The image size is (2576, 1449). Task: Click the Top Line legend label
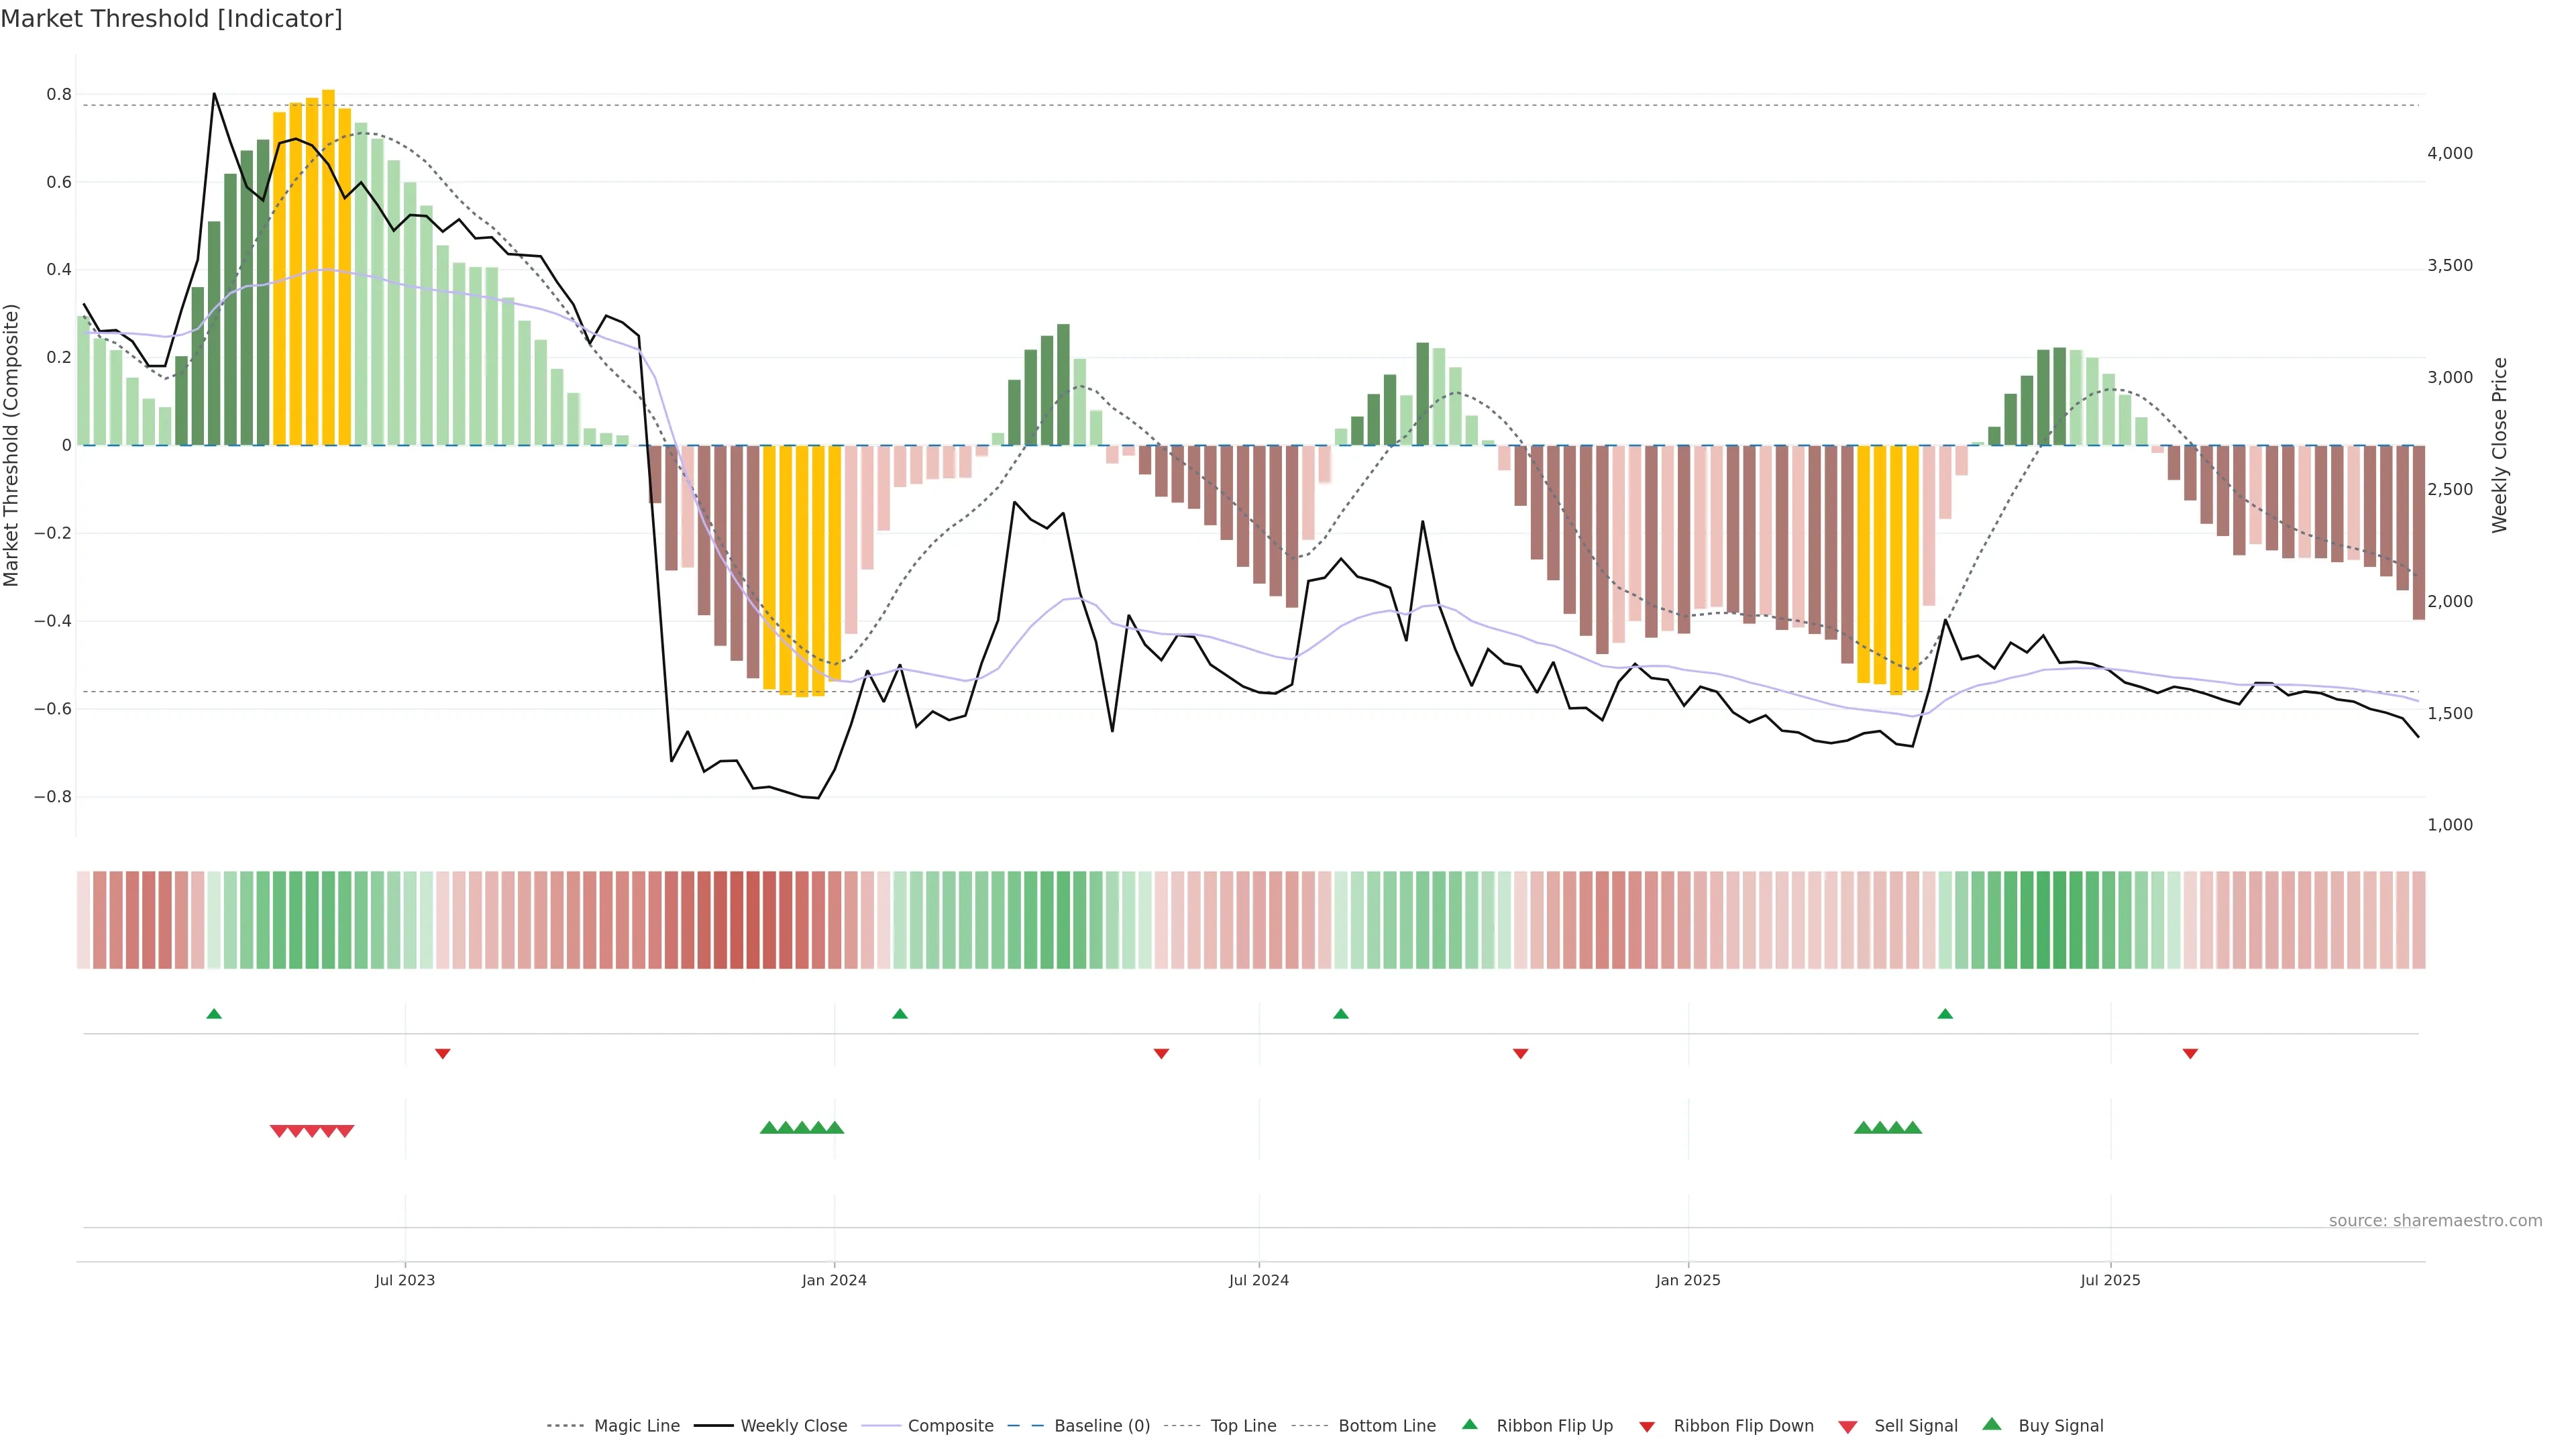pos(1243,1425)
